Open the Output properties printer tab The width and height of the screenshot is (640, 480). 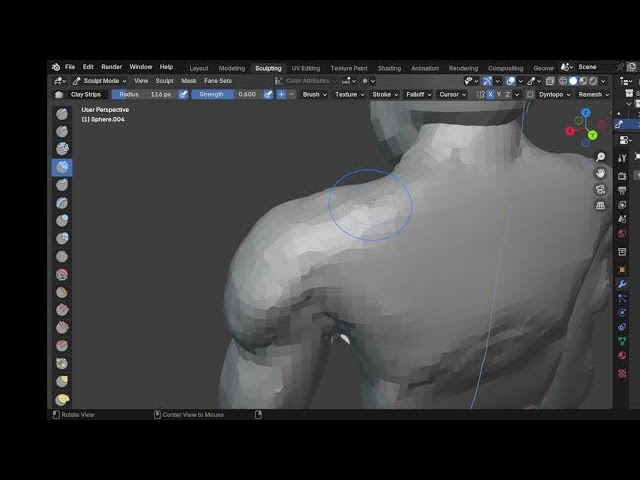[x=622, y=190]
